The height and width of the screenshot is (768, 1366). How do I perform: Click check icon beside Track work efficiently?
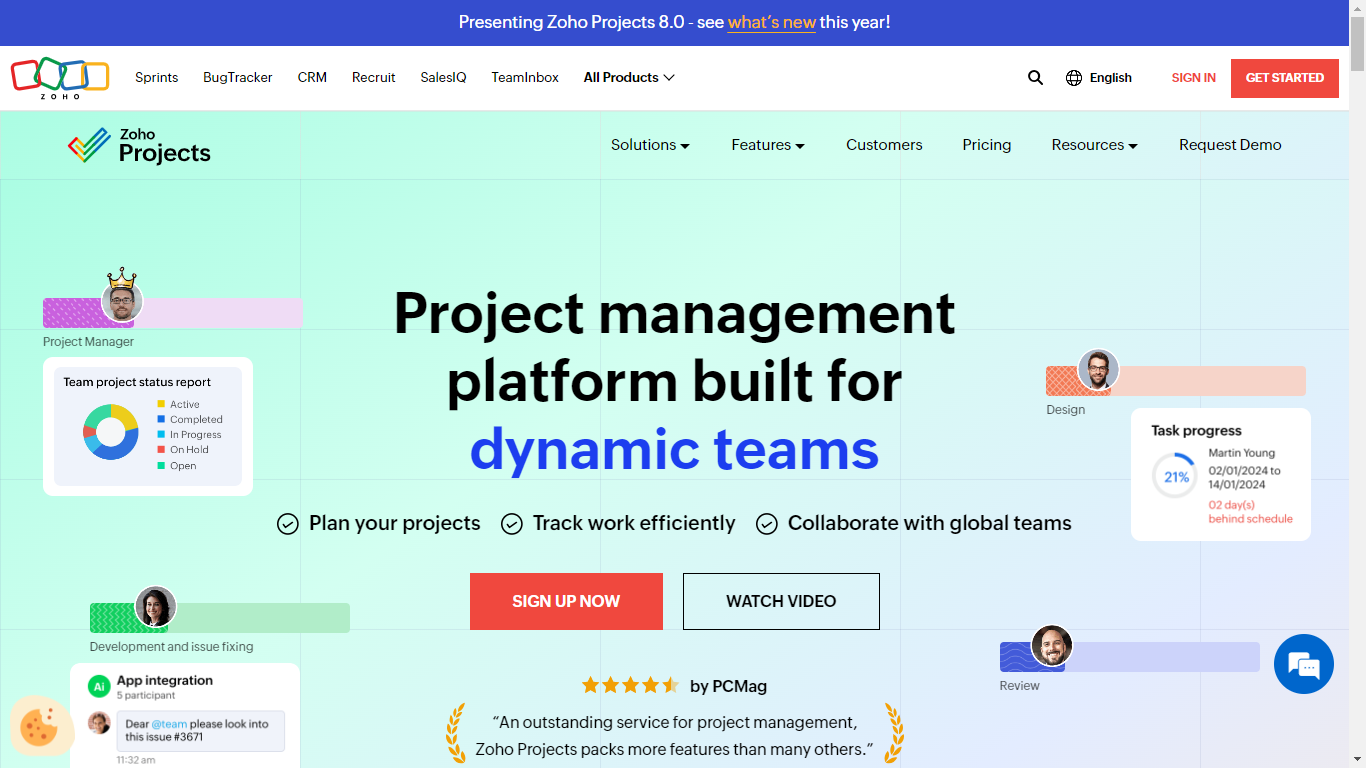pos(512,524)
